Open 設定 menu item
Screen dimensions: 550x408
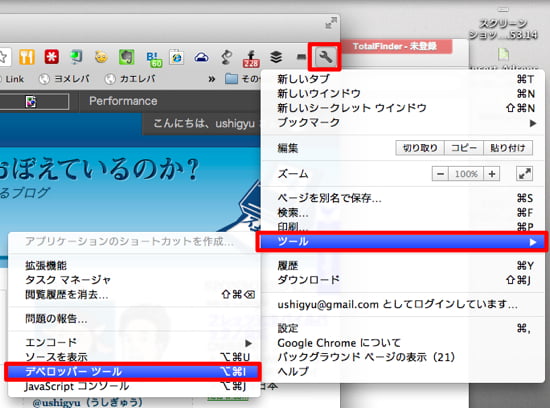403,328
